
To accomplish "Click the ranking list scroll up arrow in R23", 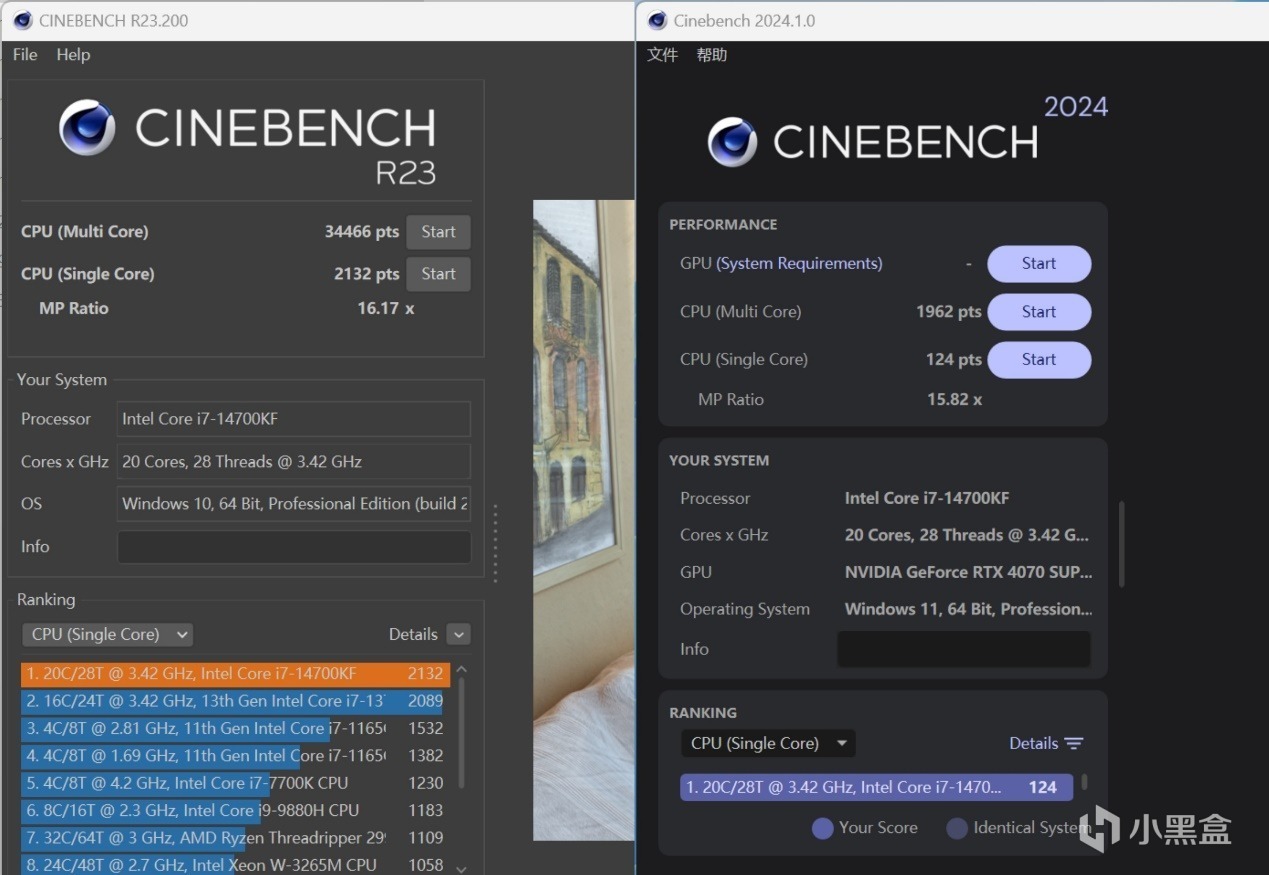I will 461,670.
